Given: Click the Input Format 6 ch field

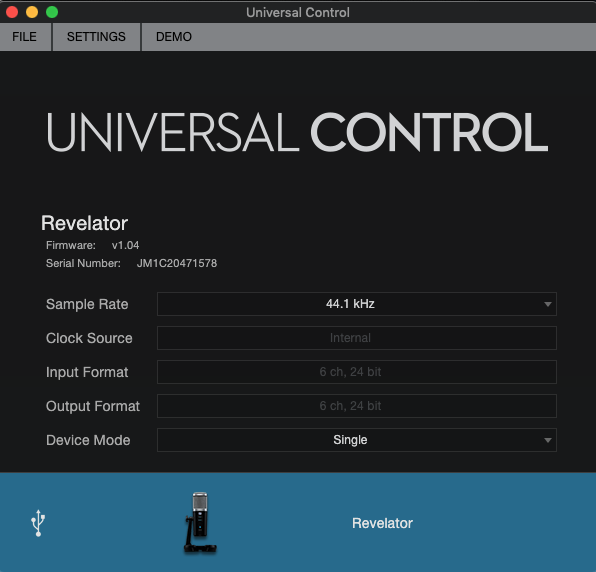Looking at the screenshot, I should 357,372.
